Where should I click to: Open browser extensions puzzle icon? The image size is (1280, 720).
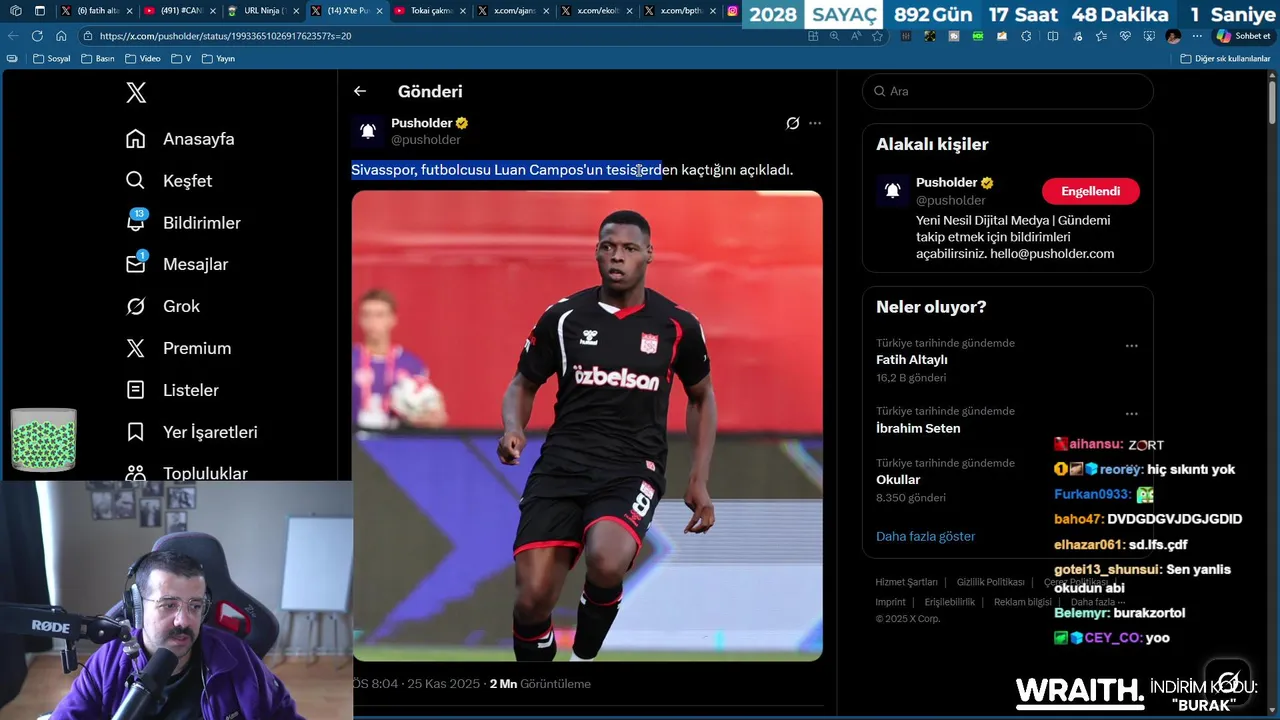click(1026, 36)
